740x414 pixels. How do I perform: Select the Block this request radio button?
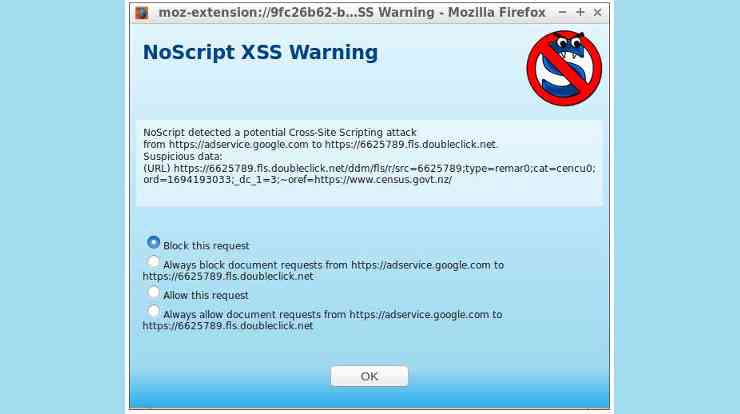(153, 242)
